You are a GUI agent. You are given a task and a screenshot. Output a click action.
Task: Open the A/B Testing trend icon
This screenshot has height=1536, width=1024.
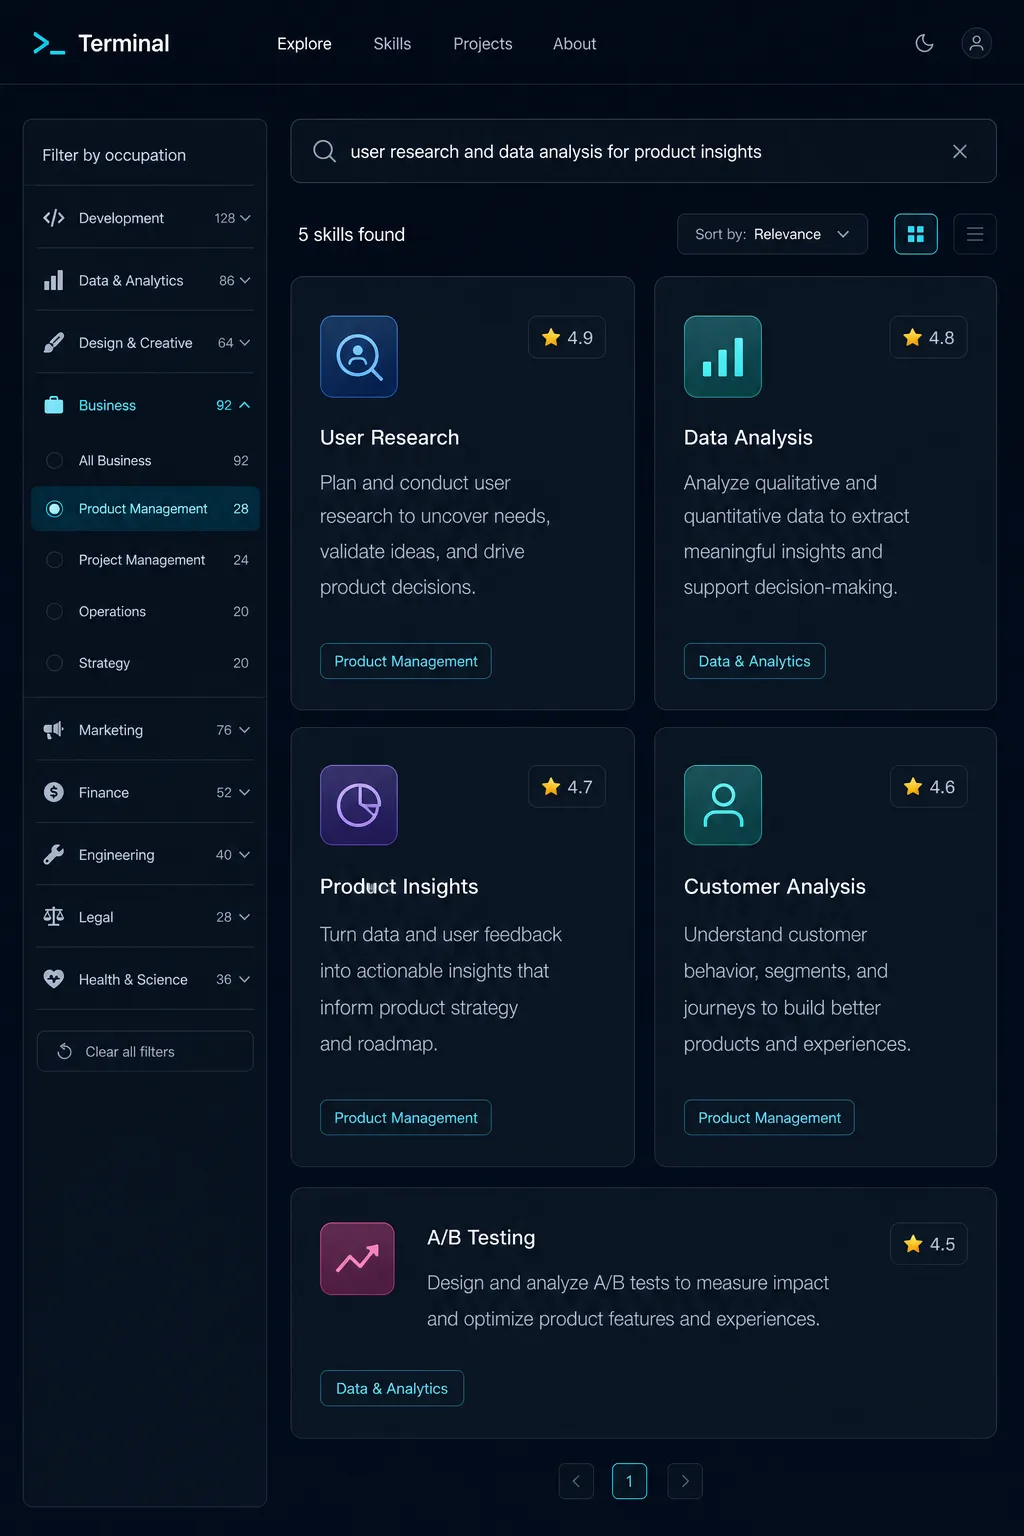(x=357, y=1259)
